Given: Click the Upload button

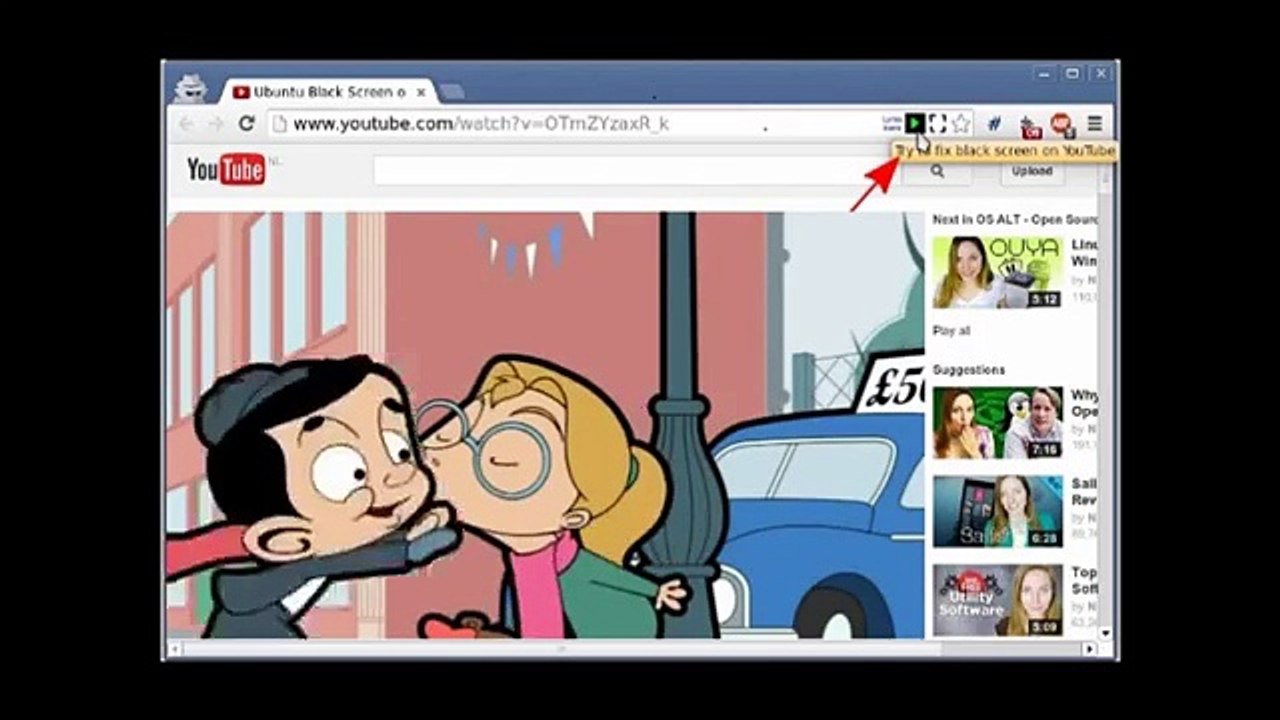Looking at the screenshot, I should pyautogui.click(x=1031, y=171).
